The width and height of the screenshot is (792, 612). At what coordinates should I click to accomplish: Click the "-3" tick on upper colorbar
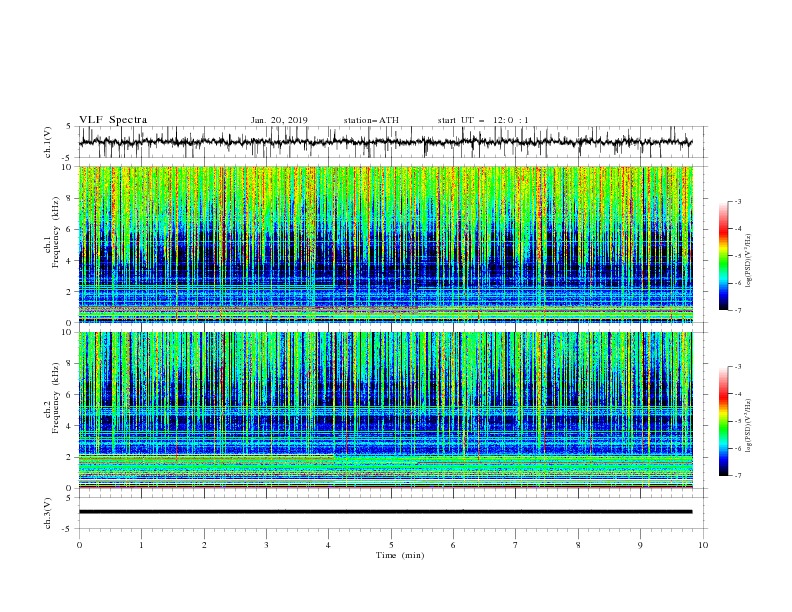pyautogui.click(x=738, y=201)
